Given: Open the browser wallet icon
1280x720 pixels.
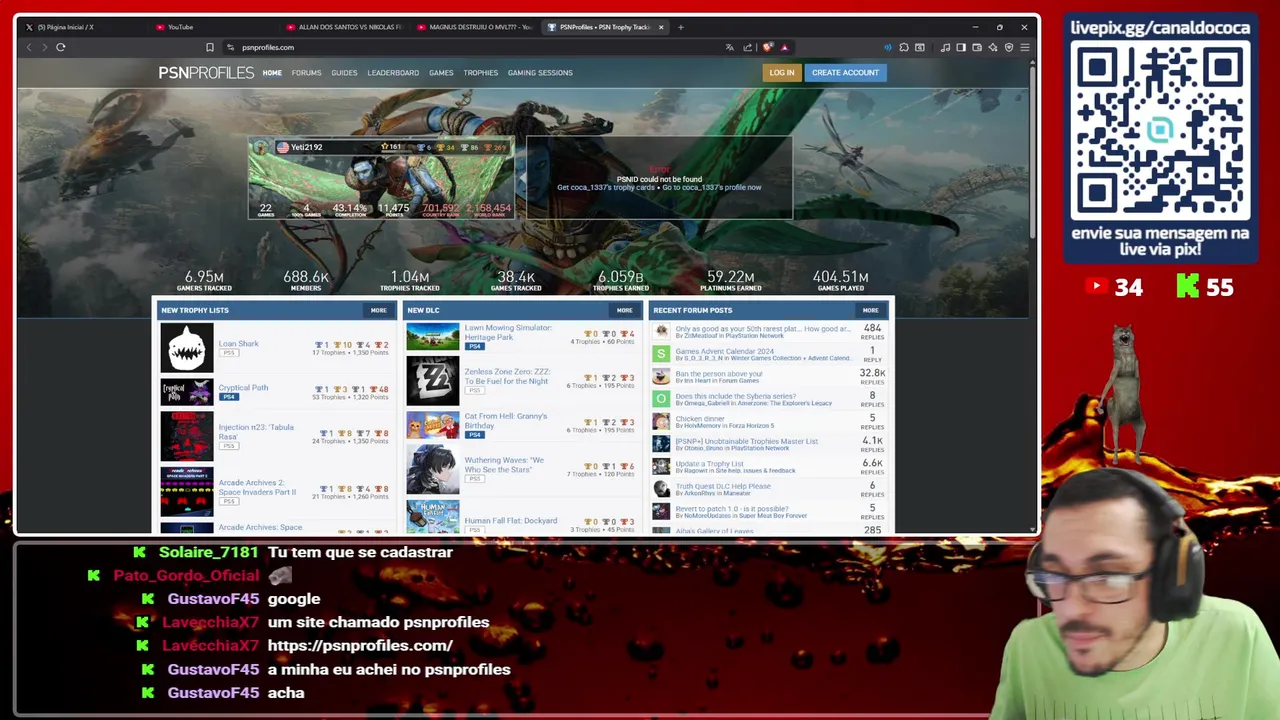Looking at the screenshot, I should (x=977, y=47).
